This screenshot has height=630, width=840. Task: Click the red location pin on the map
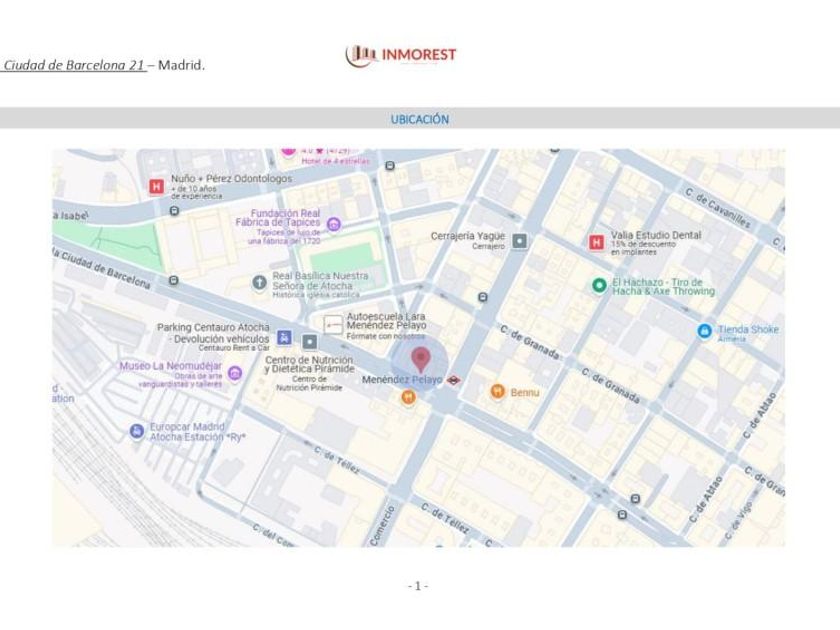[x=421, y=359]
